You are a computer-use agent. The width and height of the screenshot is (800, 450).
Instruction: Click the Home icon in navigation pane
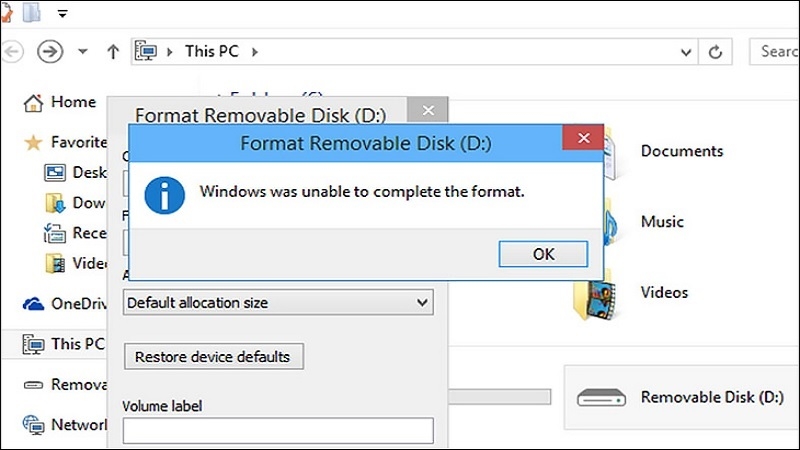click(x=34, y=102)
